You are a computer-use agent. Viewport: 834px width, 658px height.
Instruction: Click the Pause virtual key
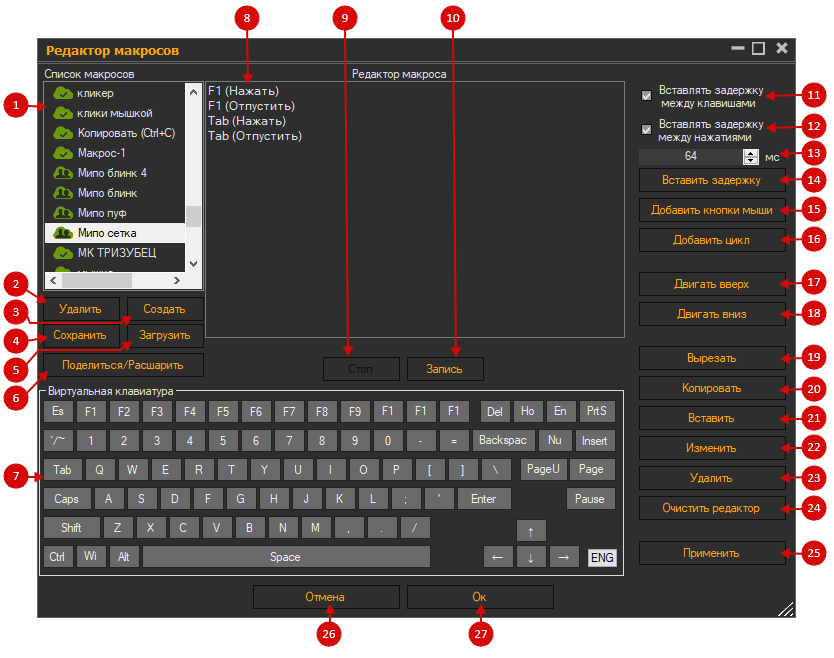(x=590, y=499)
